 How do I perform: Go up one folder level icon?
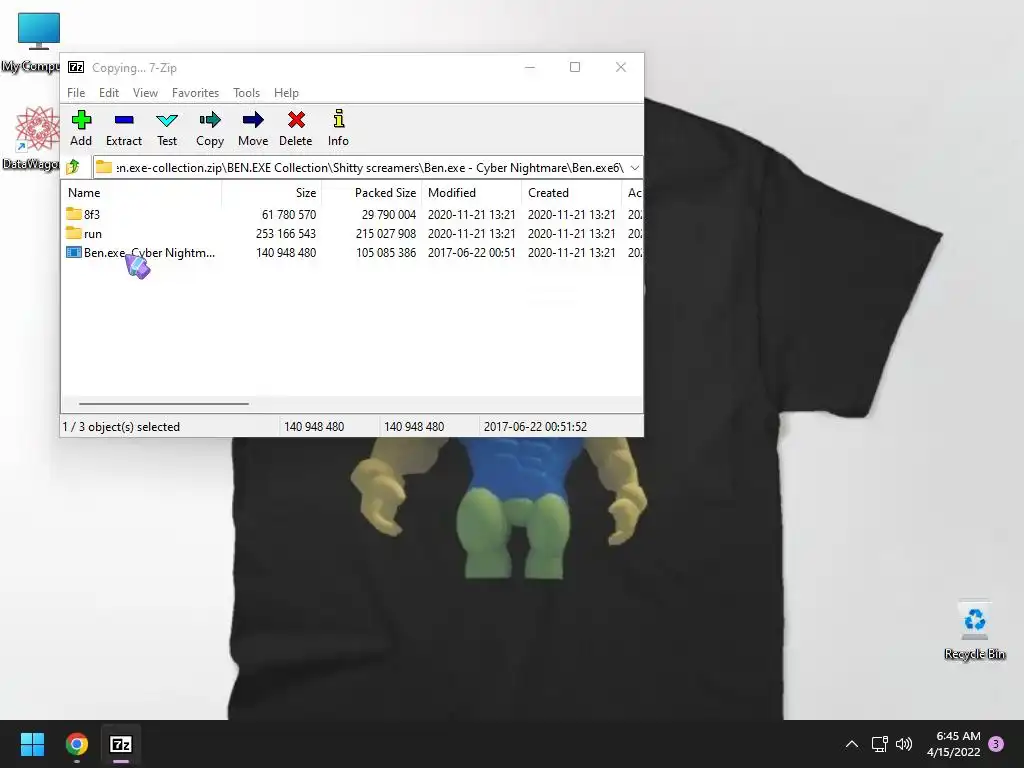point(73,167)
